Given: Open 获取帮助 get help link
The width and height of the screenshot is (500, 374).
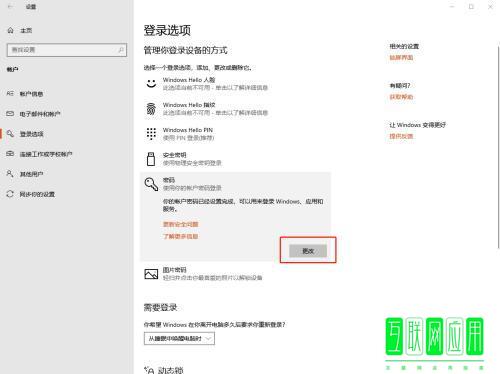Looking at the screenshot, I should pos(401,97).
